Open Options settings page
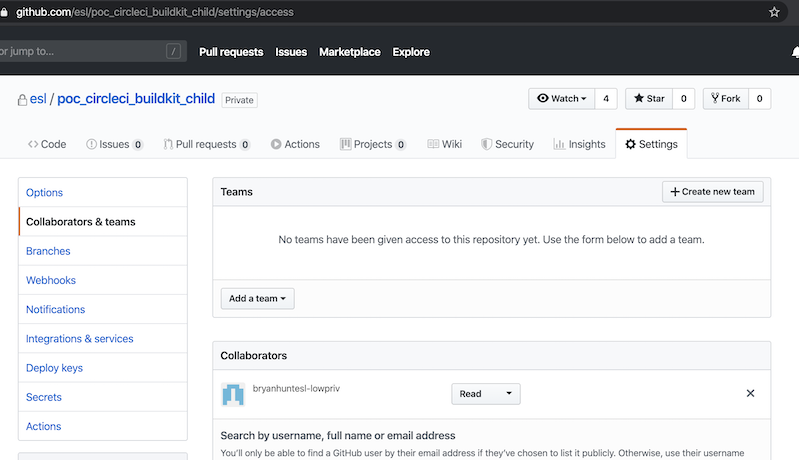The width and height of the screenshot is (799, 460). 103,193
